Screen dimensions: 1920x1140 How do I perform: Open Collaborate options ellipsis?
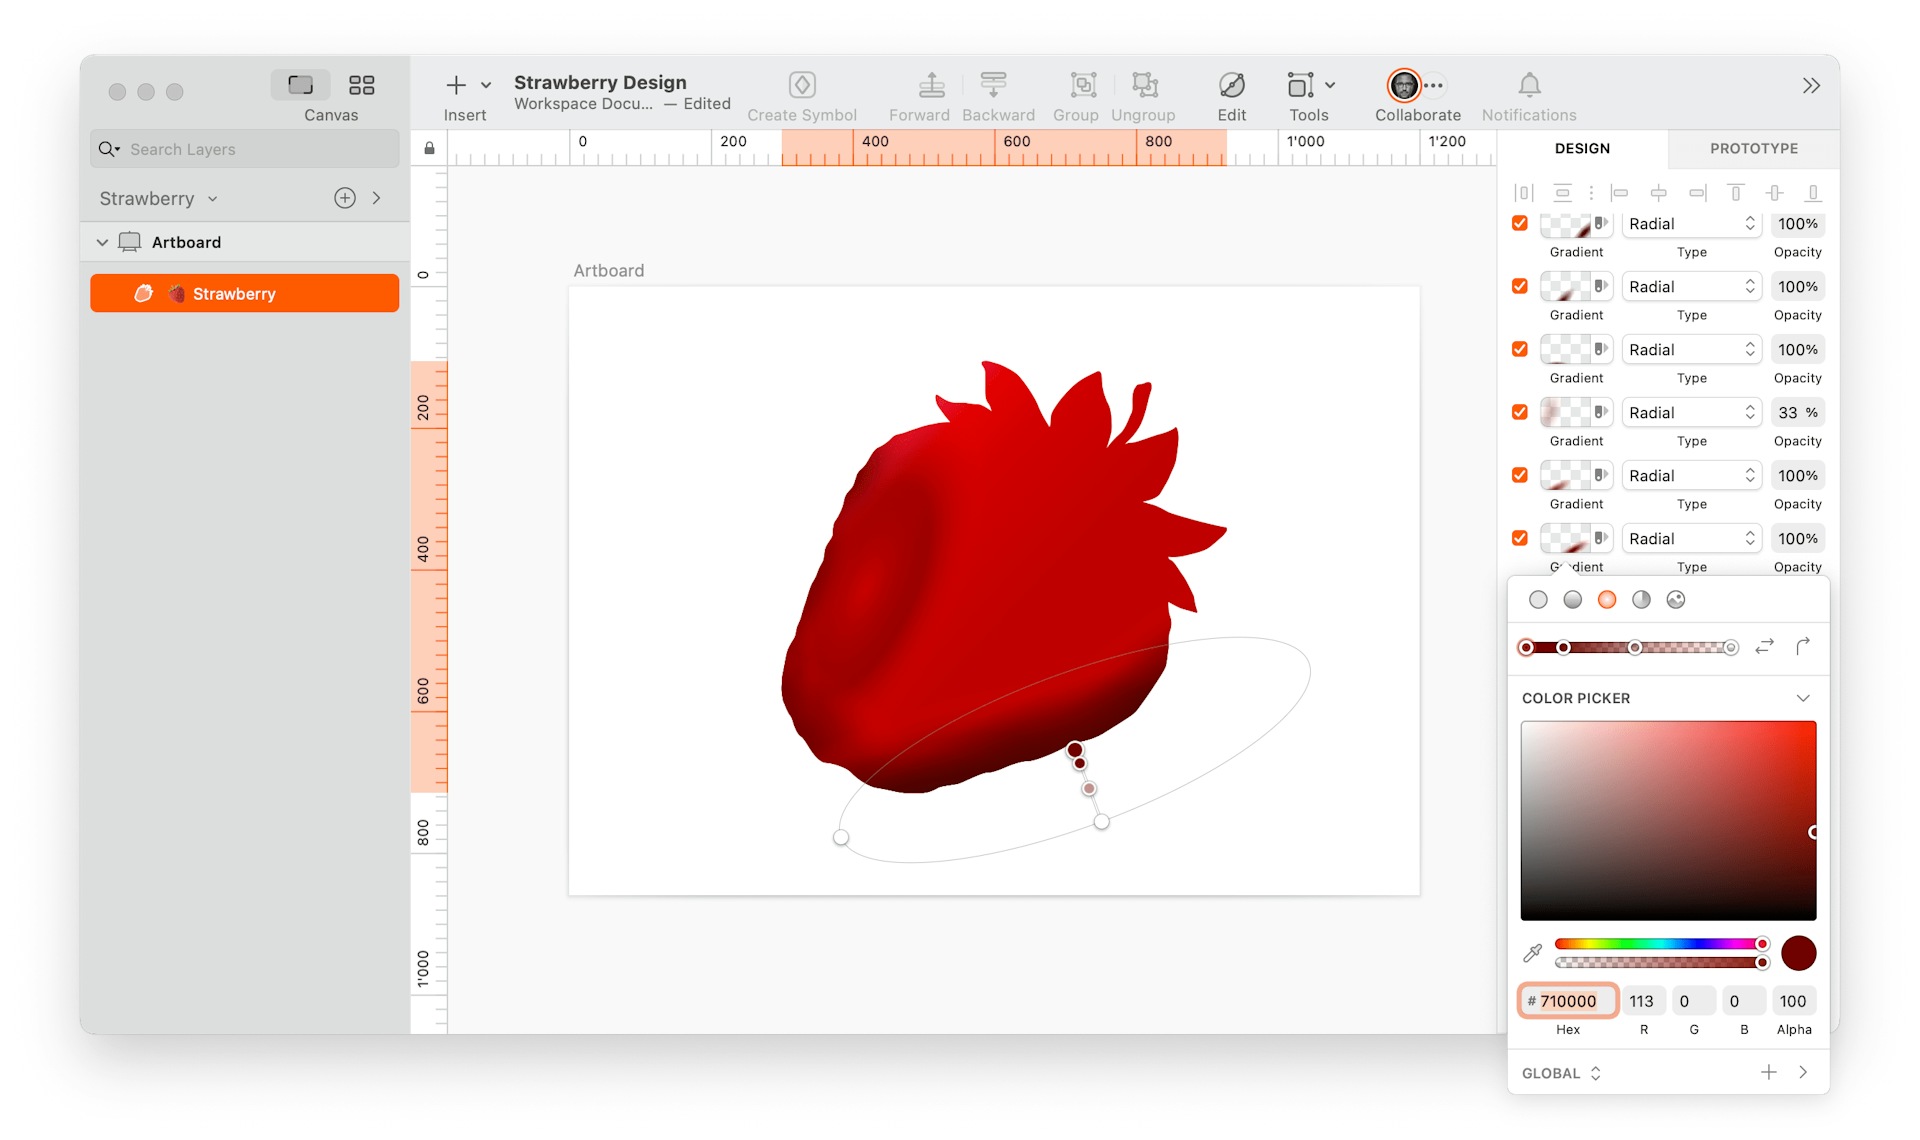tap(1434, 85)
